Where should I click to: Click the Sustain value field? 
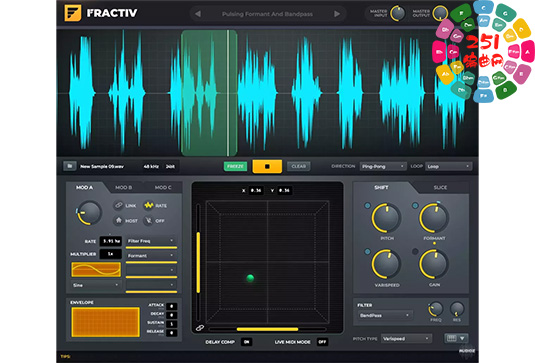pos(172,324)
